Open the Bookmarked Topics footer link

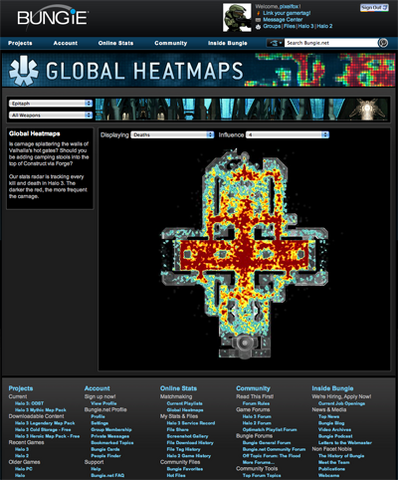[112, 443]
